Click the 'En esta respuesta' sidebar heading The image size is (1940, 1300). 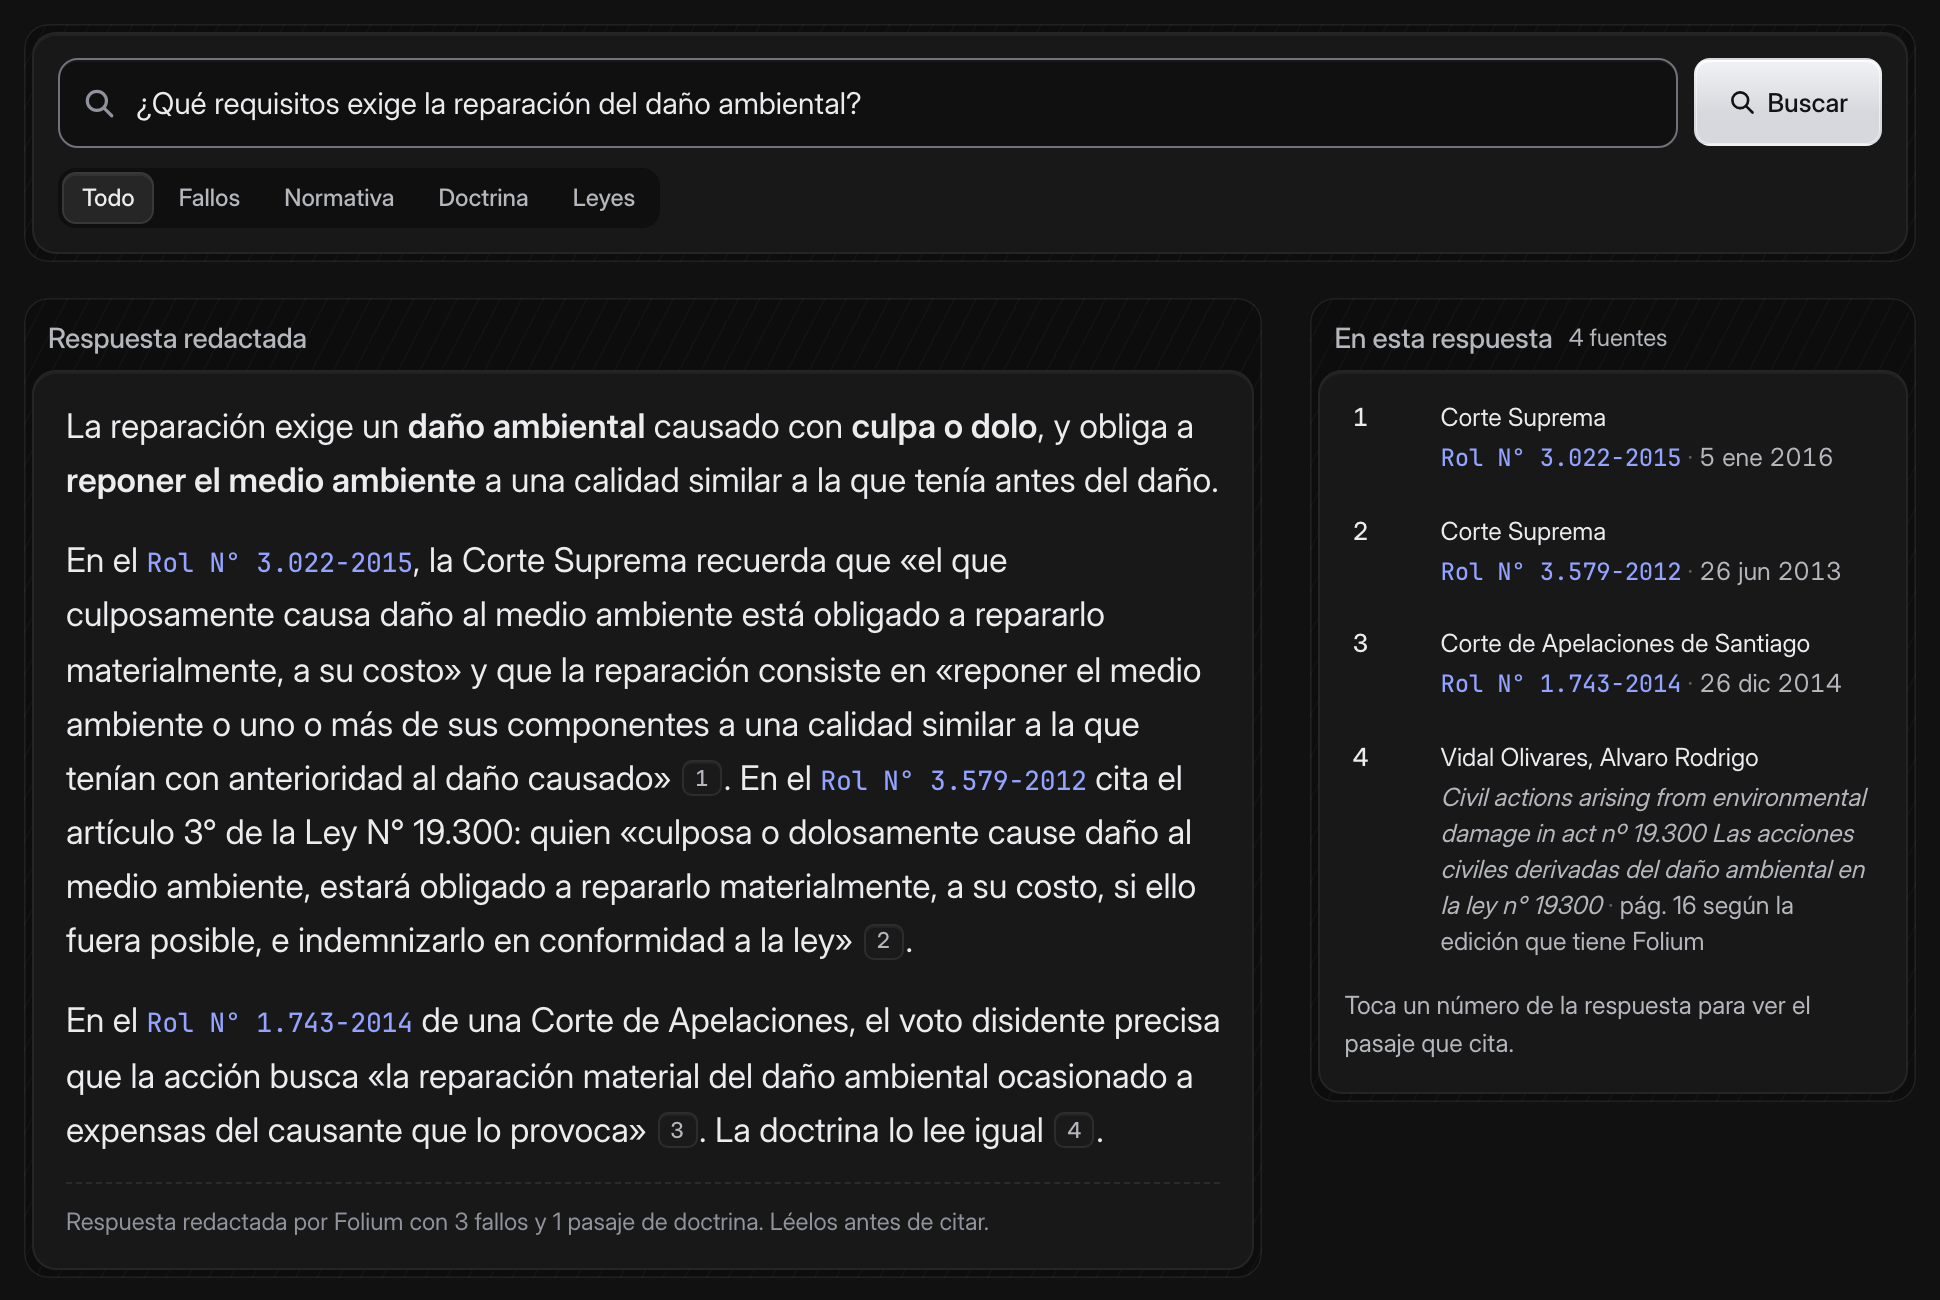pos(1443,338)
